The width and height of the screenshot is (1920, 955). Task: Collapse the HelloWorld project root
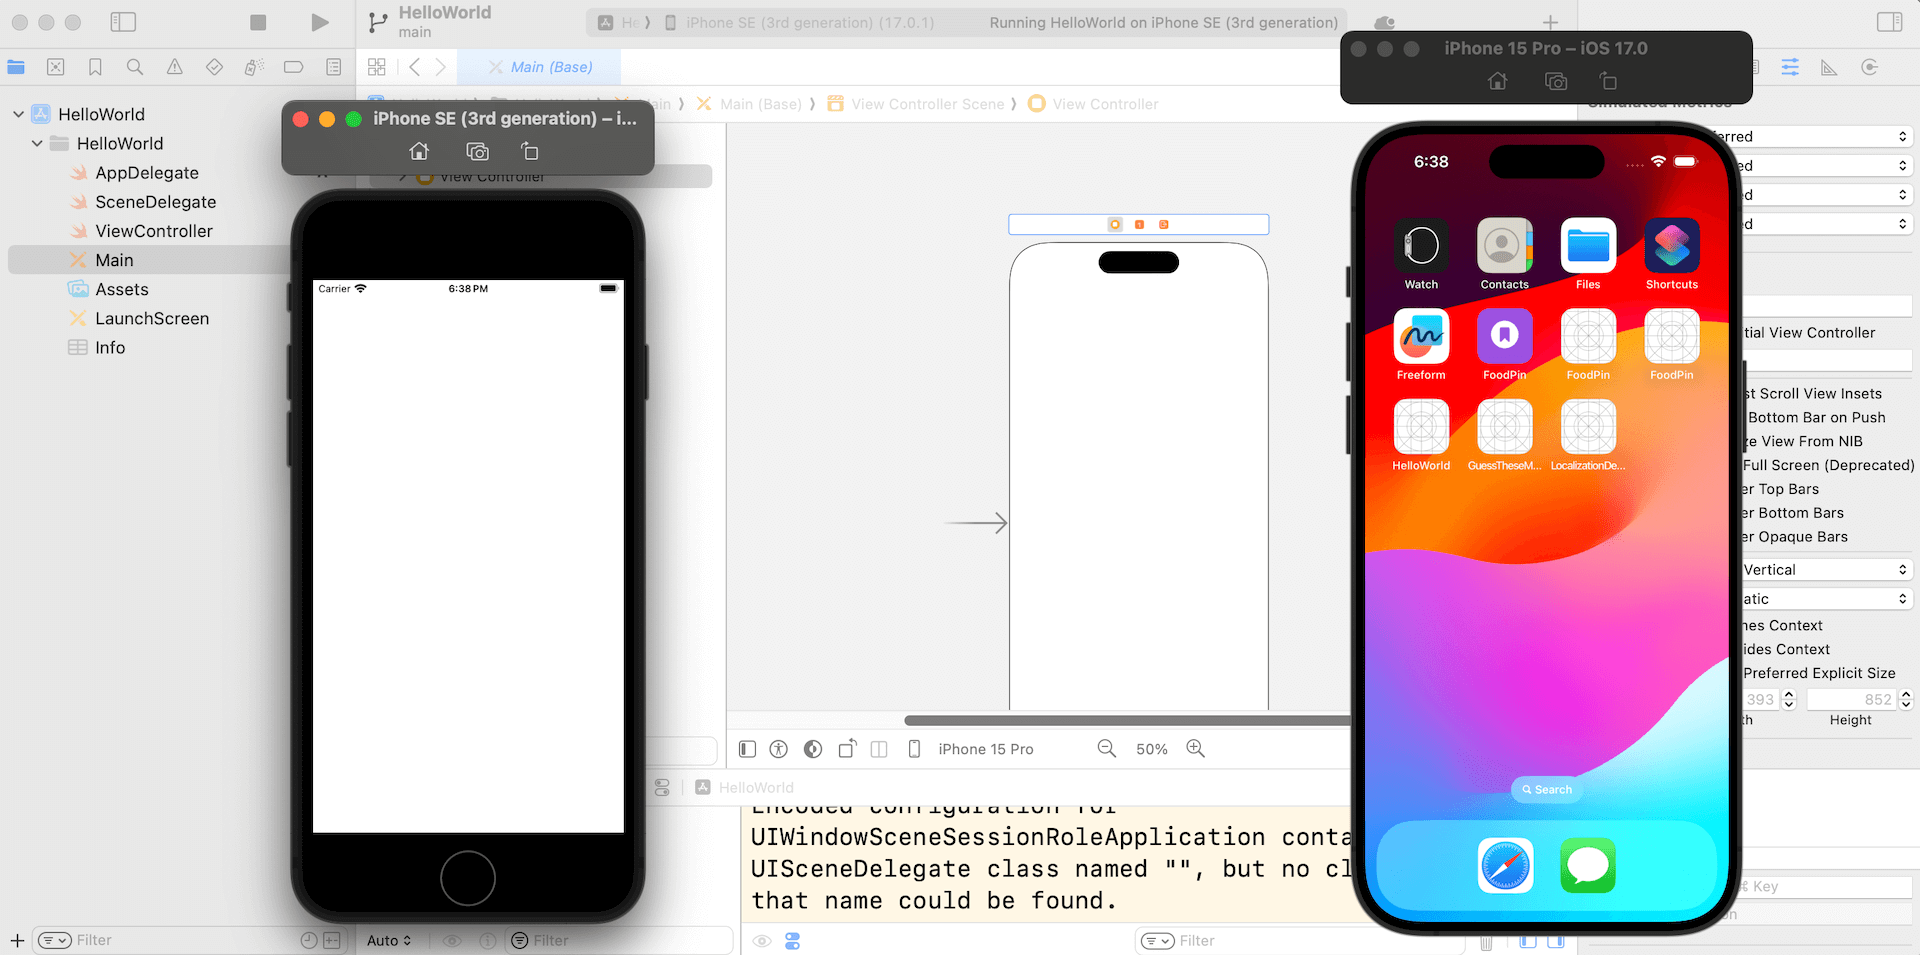point(19,114)
